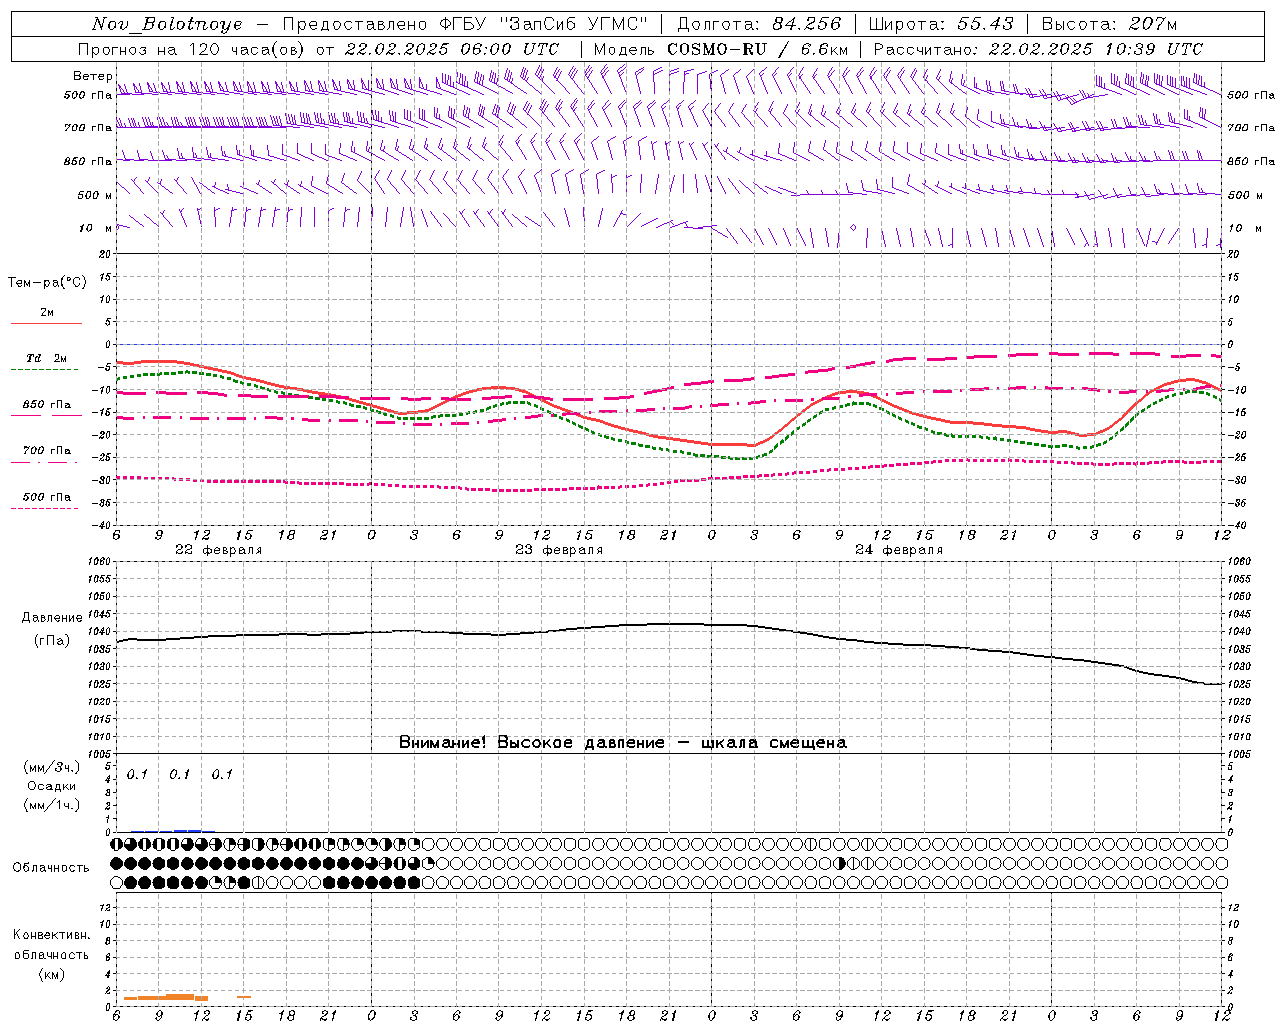Click the Тем-ра(°C) panel label
This screenshot has width=1280, height=1024.
coord(47,283)
